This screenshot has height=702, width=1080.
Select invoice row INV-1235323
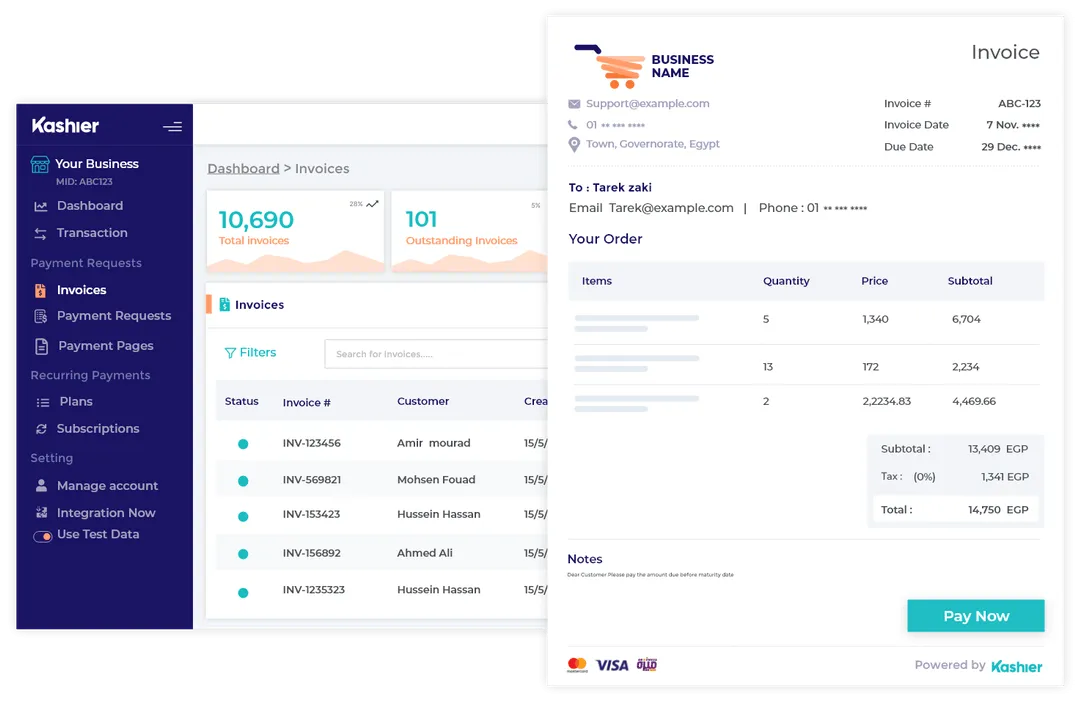382,590
